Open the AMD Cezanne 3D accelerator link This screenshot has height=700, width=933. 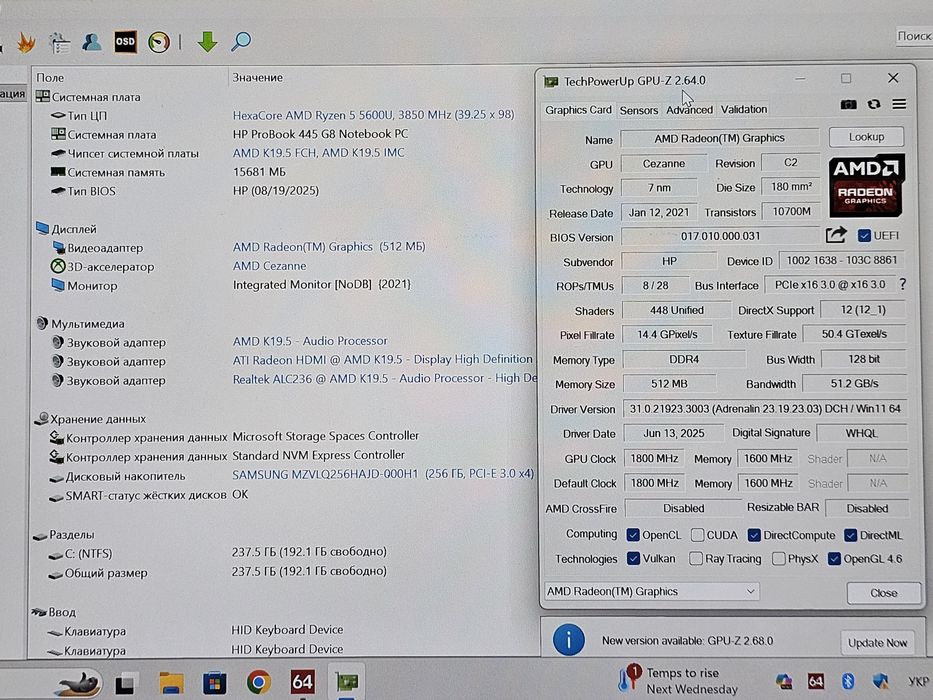click(x=269, y=266)
